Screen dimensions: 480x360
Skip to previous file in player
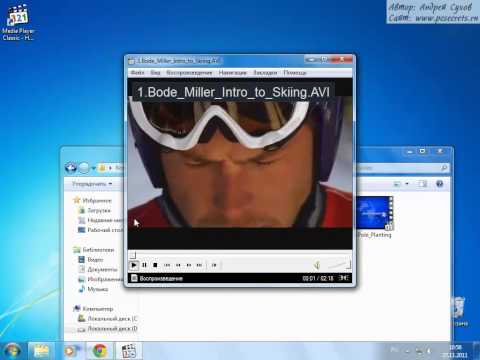(x=167, y=265)
